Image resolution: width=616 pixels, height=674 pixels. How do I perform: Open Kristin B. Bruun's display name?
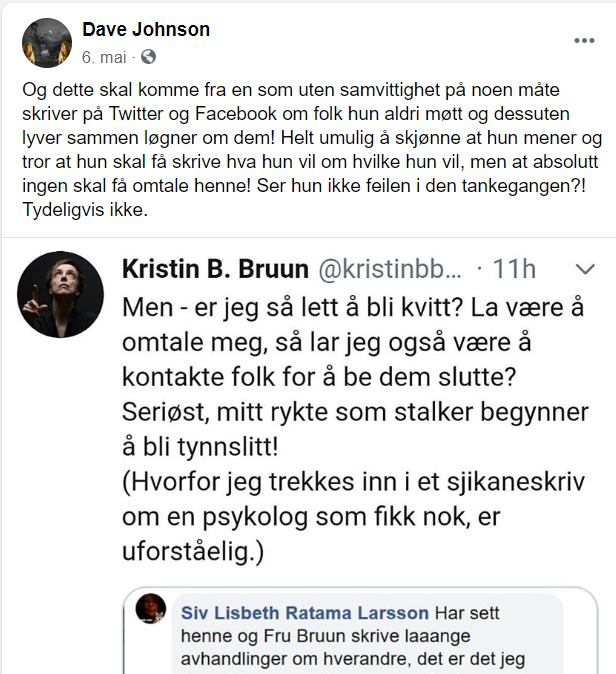click(215, 269)
